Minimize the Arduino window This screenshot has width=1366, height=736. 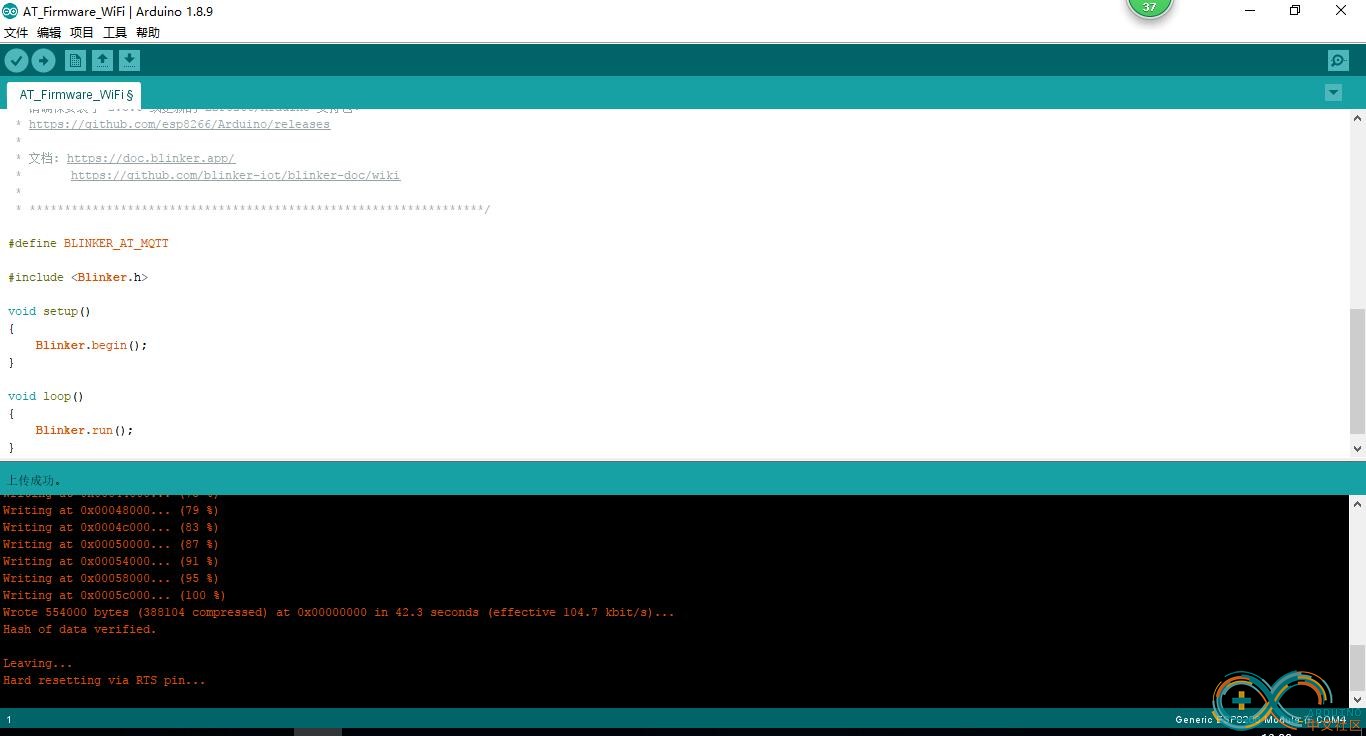(1250, 11)
